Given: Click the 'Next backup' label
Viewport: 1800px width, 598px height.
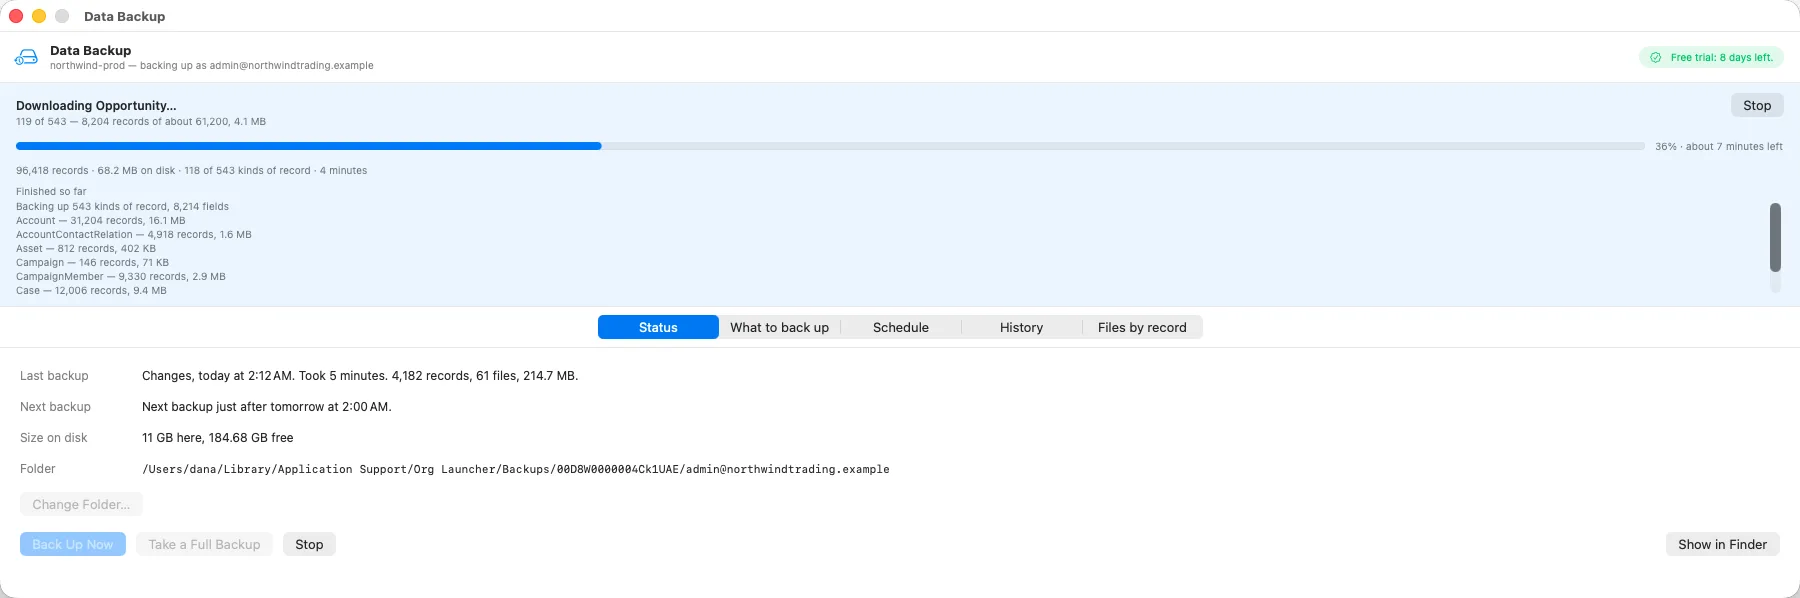Looking at the screenshot, I should click(x=55, y=407).
